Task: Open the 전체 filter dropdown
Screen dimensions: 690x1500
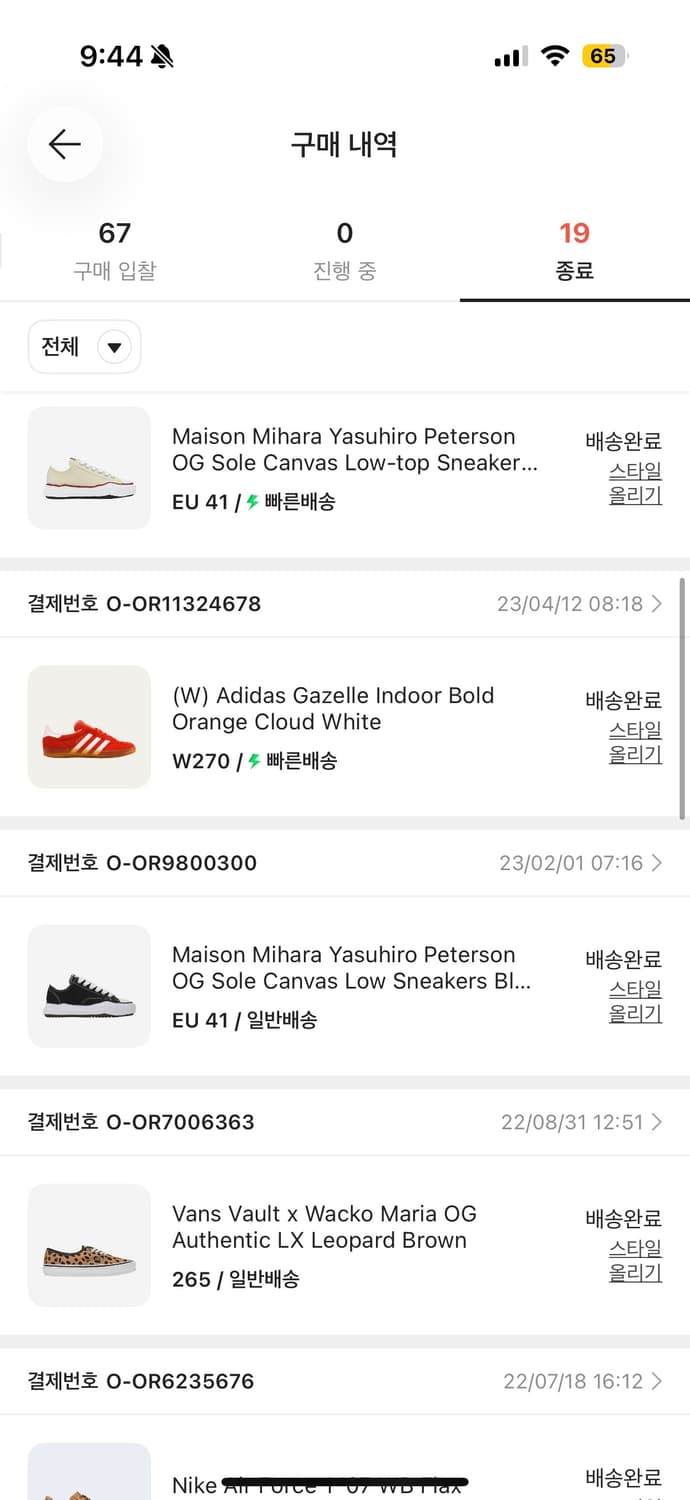Action: pyautogui.click(x=84, y=346)
